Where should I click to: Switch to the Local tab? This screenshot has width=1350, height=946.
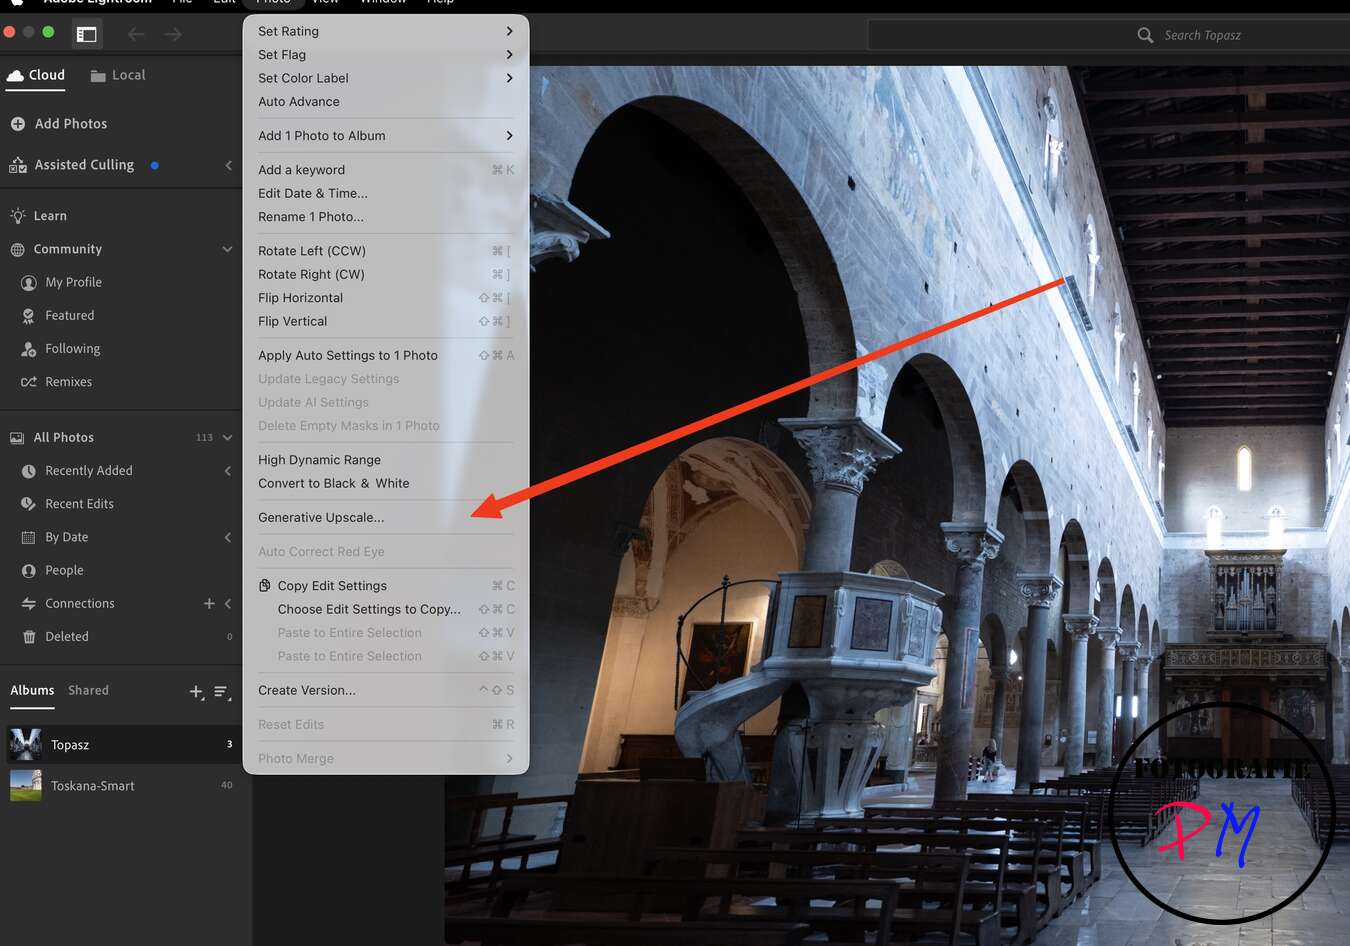(x=118, y=75)
